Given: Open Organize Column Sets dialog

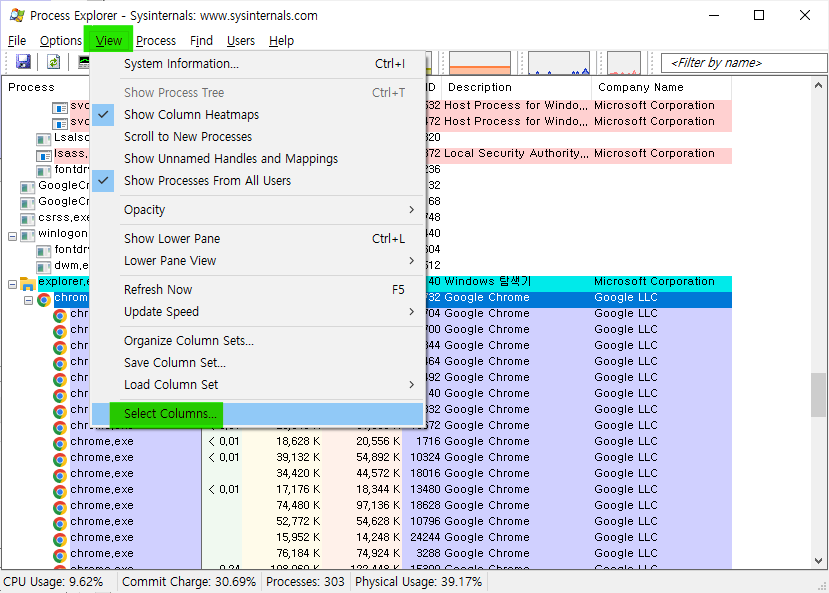Looking at the screenshot, I should (x=257, y=341).
